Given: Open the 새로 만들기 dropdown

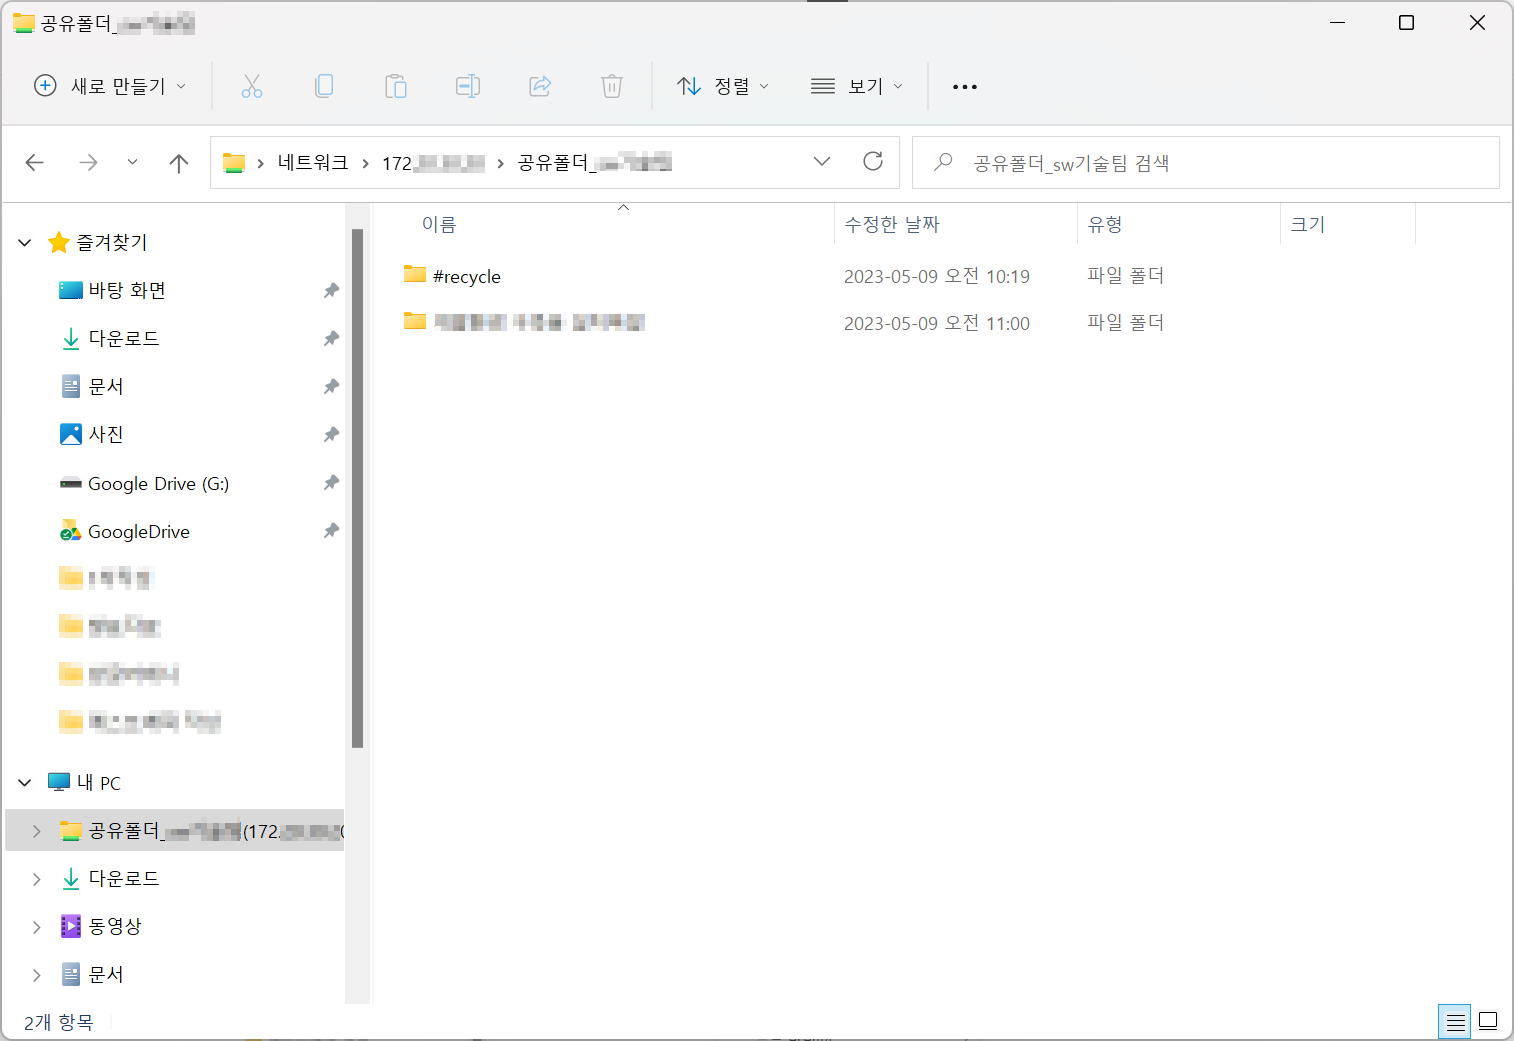Looking at the screenshot, I should [110, 87].
